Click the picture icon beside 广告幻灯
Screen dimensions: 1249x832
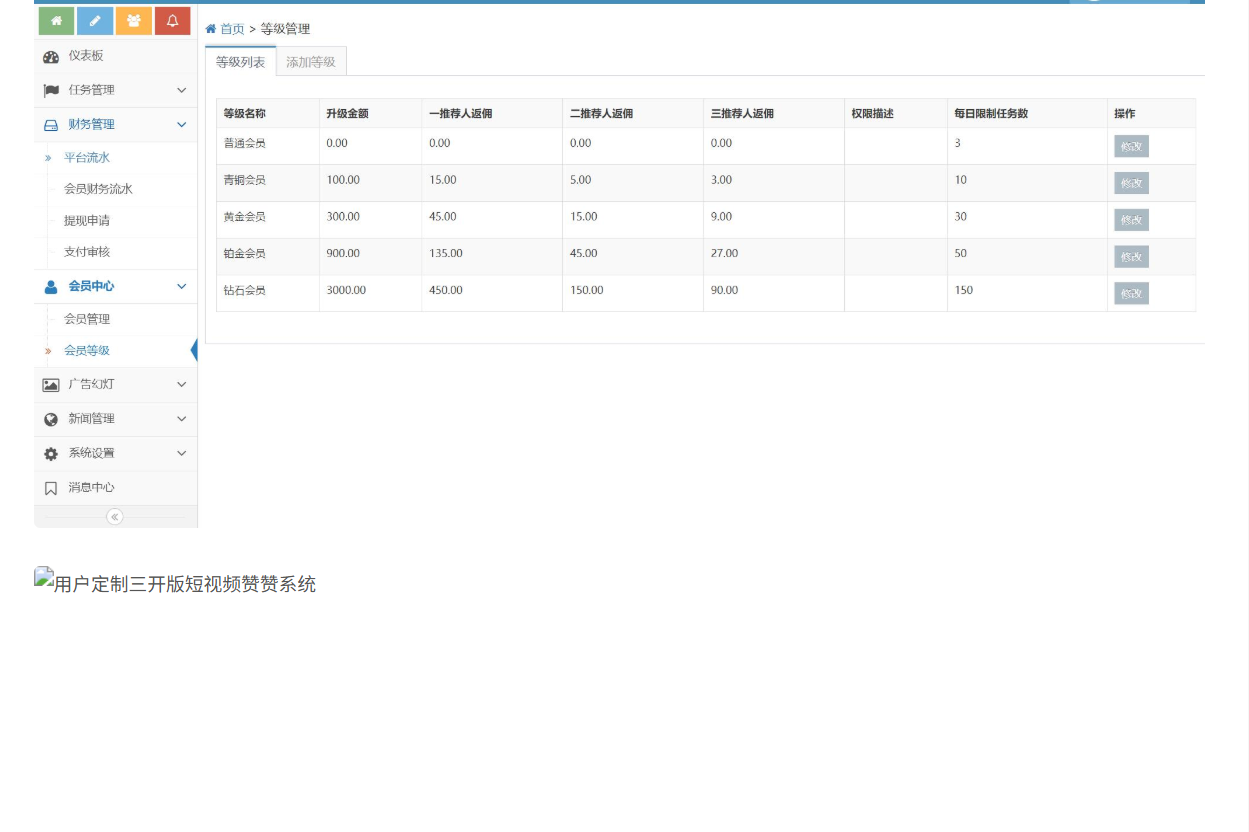[51, 385]
